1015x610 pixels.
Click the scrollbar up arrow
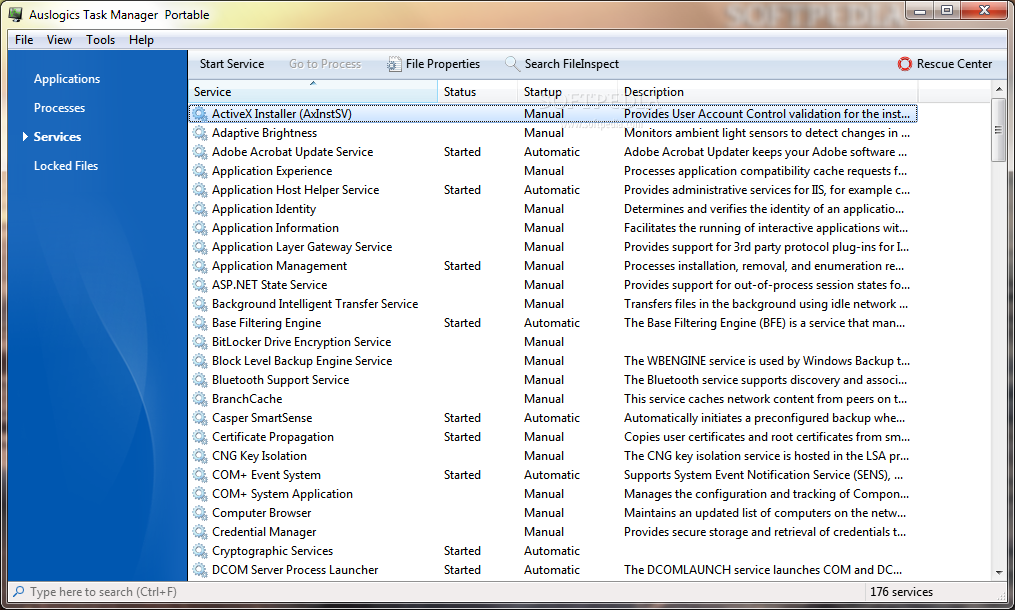[999, 89]
